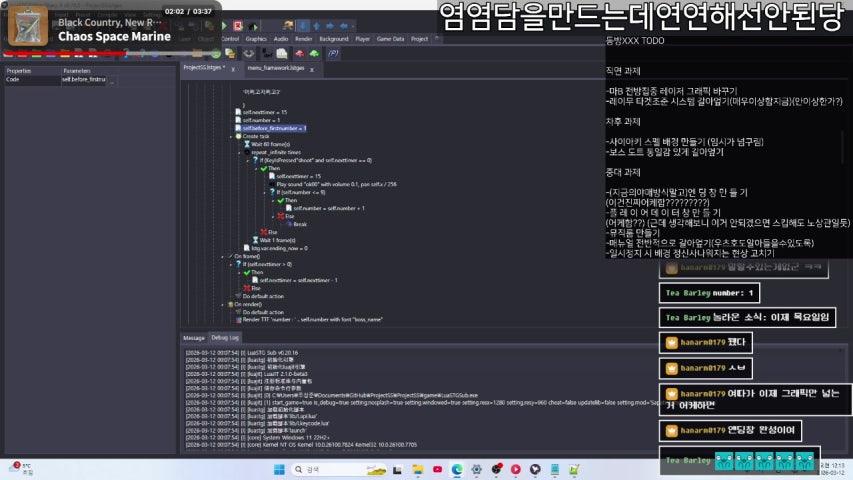The height and width of the screenshot is (480, 853).
Task: Click the taskbar clock and date
Action: (832, 469)
